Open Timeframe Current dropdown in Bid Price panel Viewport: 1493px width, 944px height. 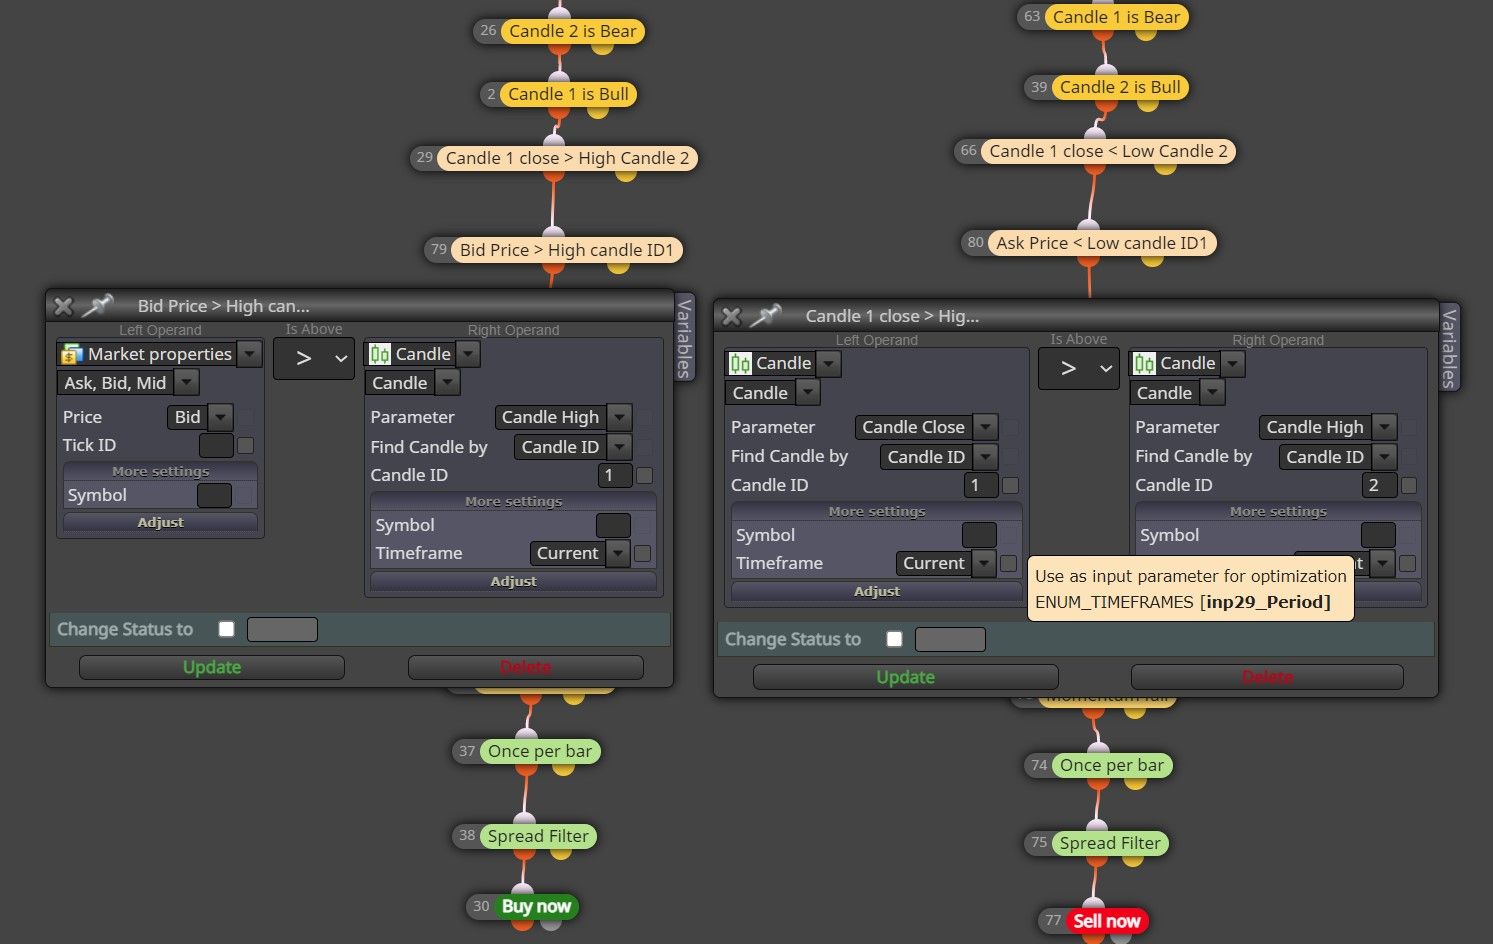point(619,553)
